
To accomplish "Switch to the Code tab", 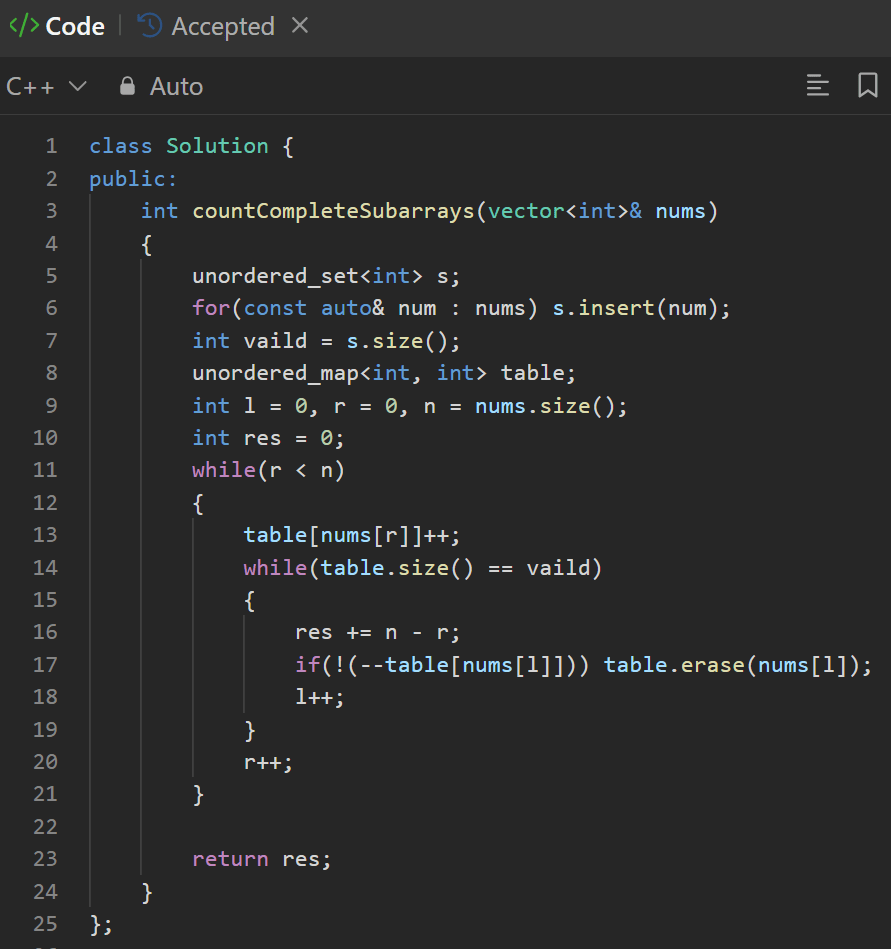I will (74, 26).
